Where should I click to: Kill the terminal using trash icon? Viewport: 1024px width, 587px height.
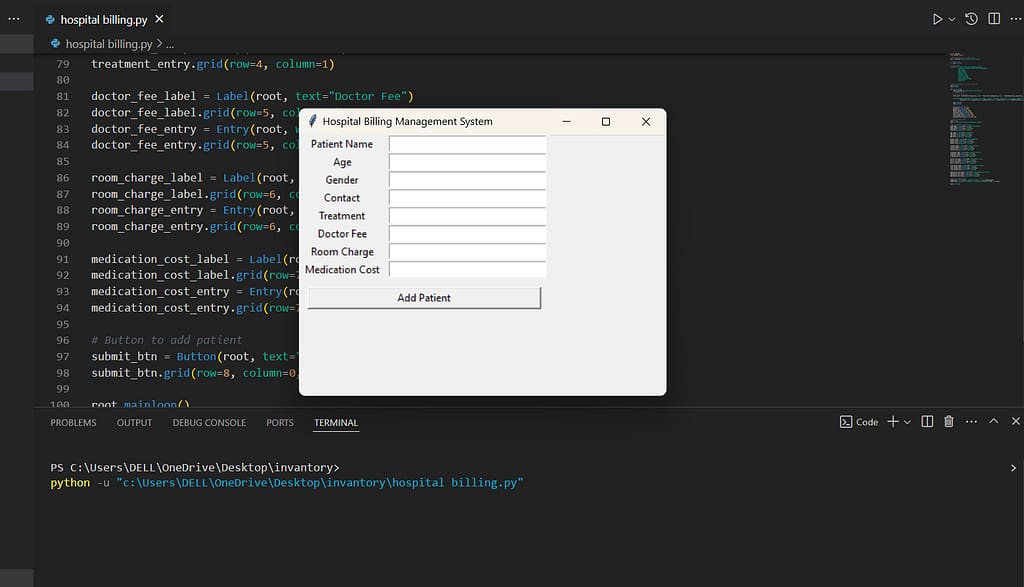coord(948,421)
